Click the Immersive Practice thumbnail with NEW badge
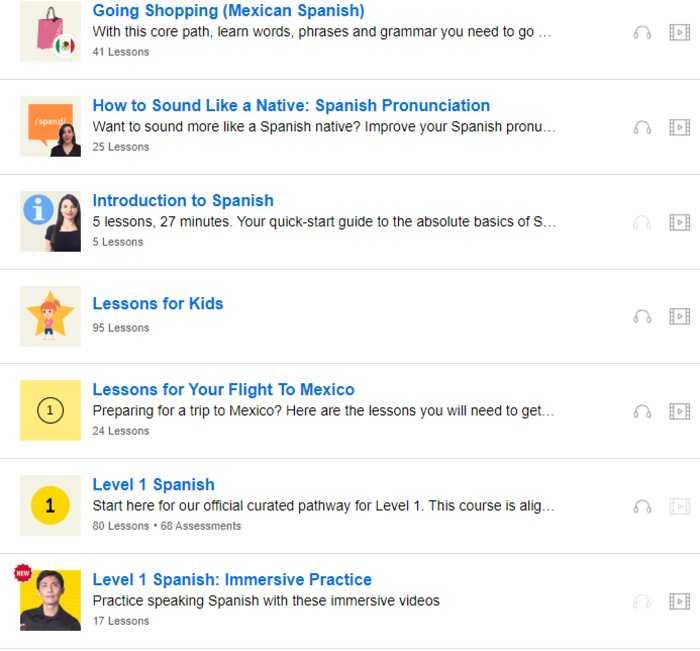This screenshot has height=651, width=700. pos(50,600)
